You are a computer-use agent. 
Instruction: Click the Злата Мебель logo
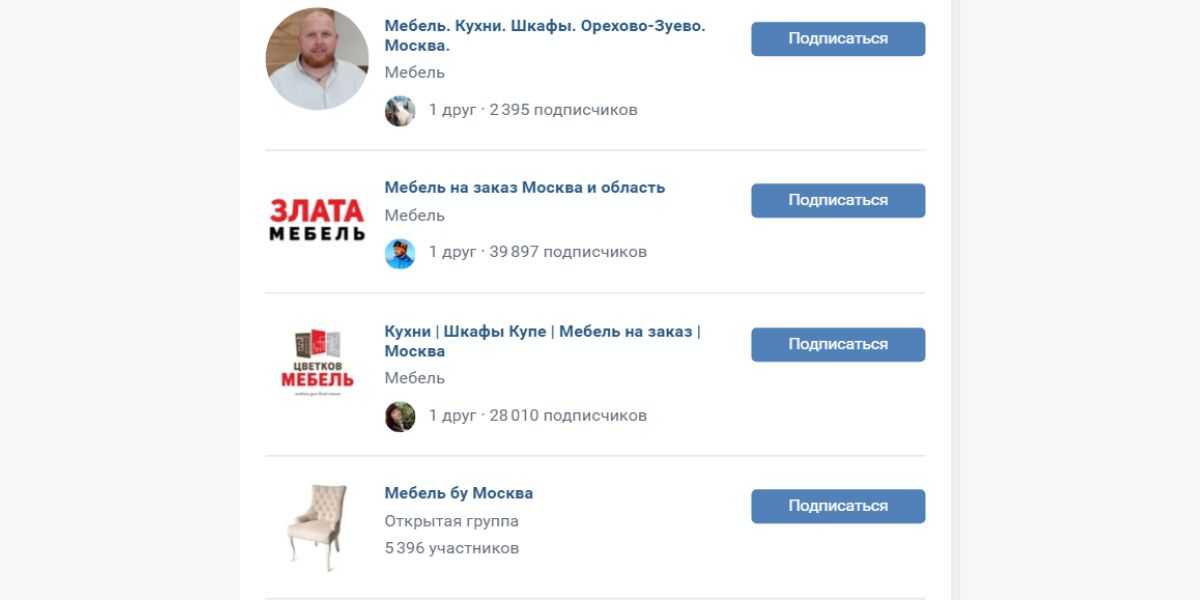pyautogui.click(x=317, y=219)
